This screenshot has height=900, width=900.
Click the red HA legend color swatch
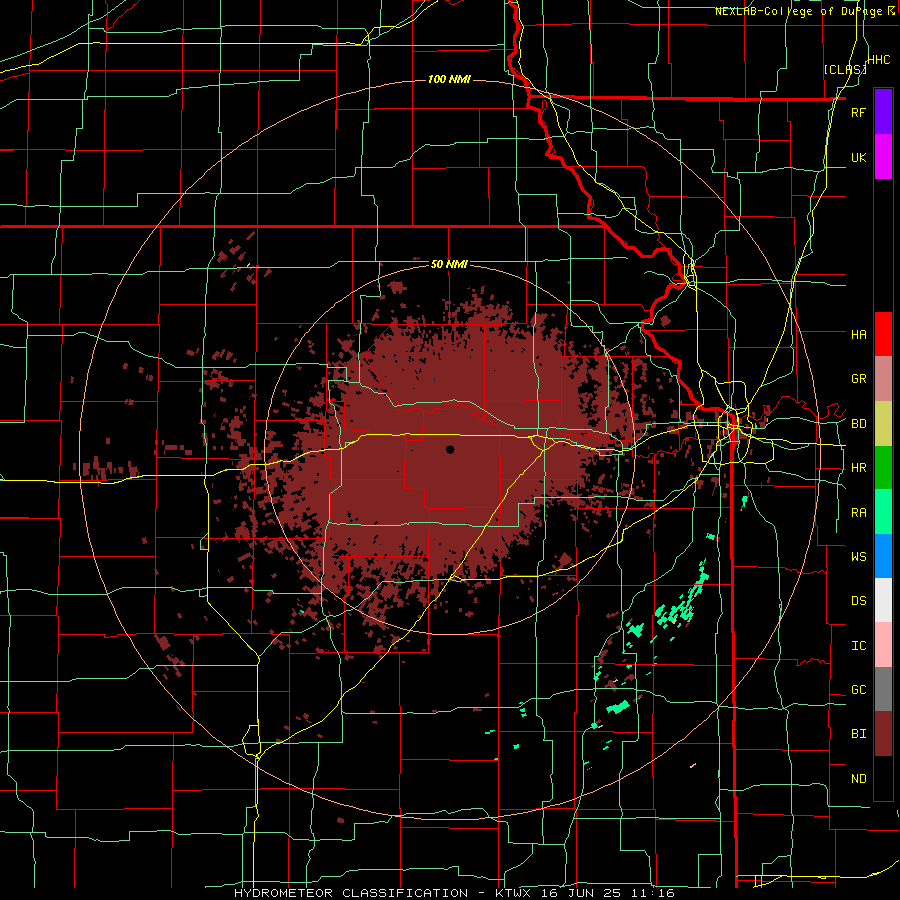(883, 334)
